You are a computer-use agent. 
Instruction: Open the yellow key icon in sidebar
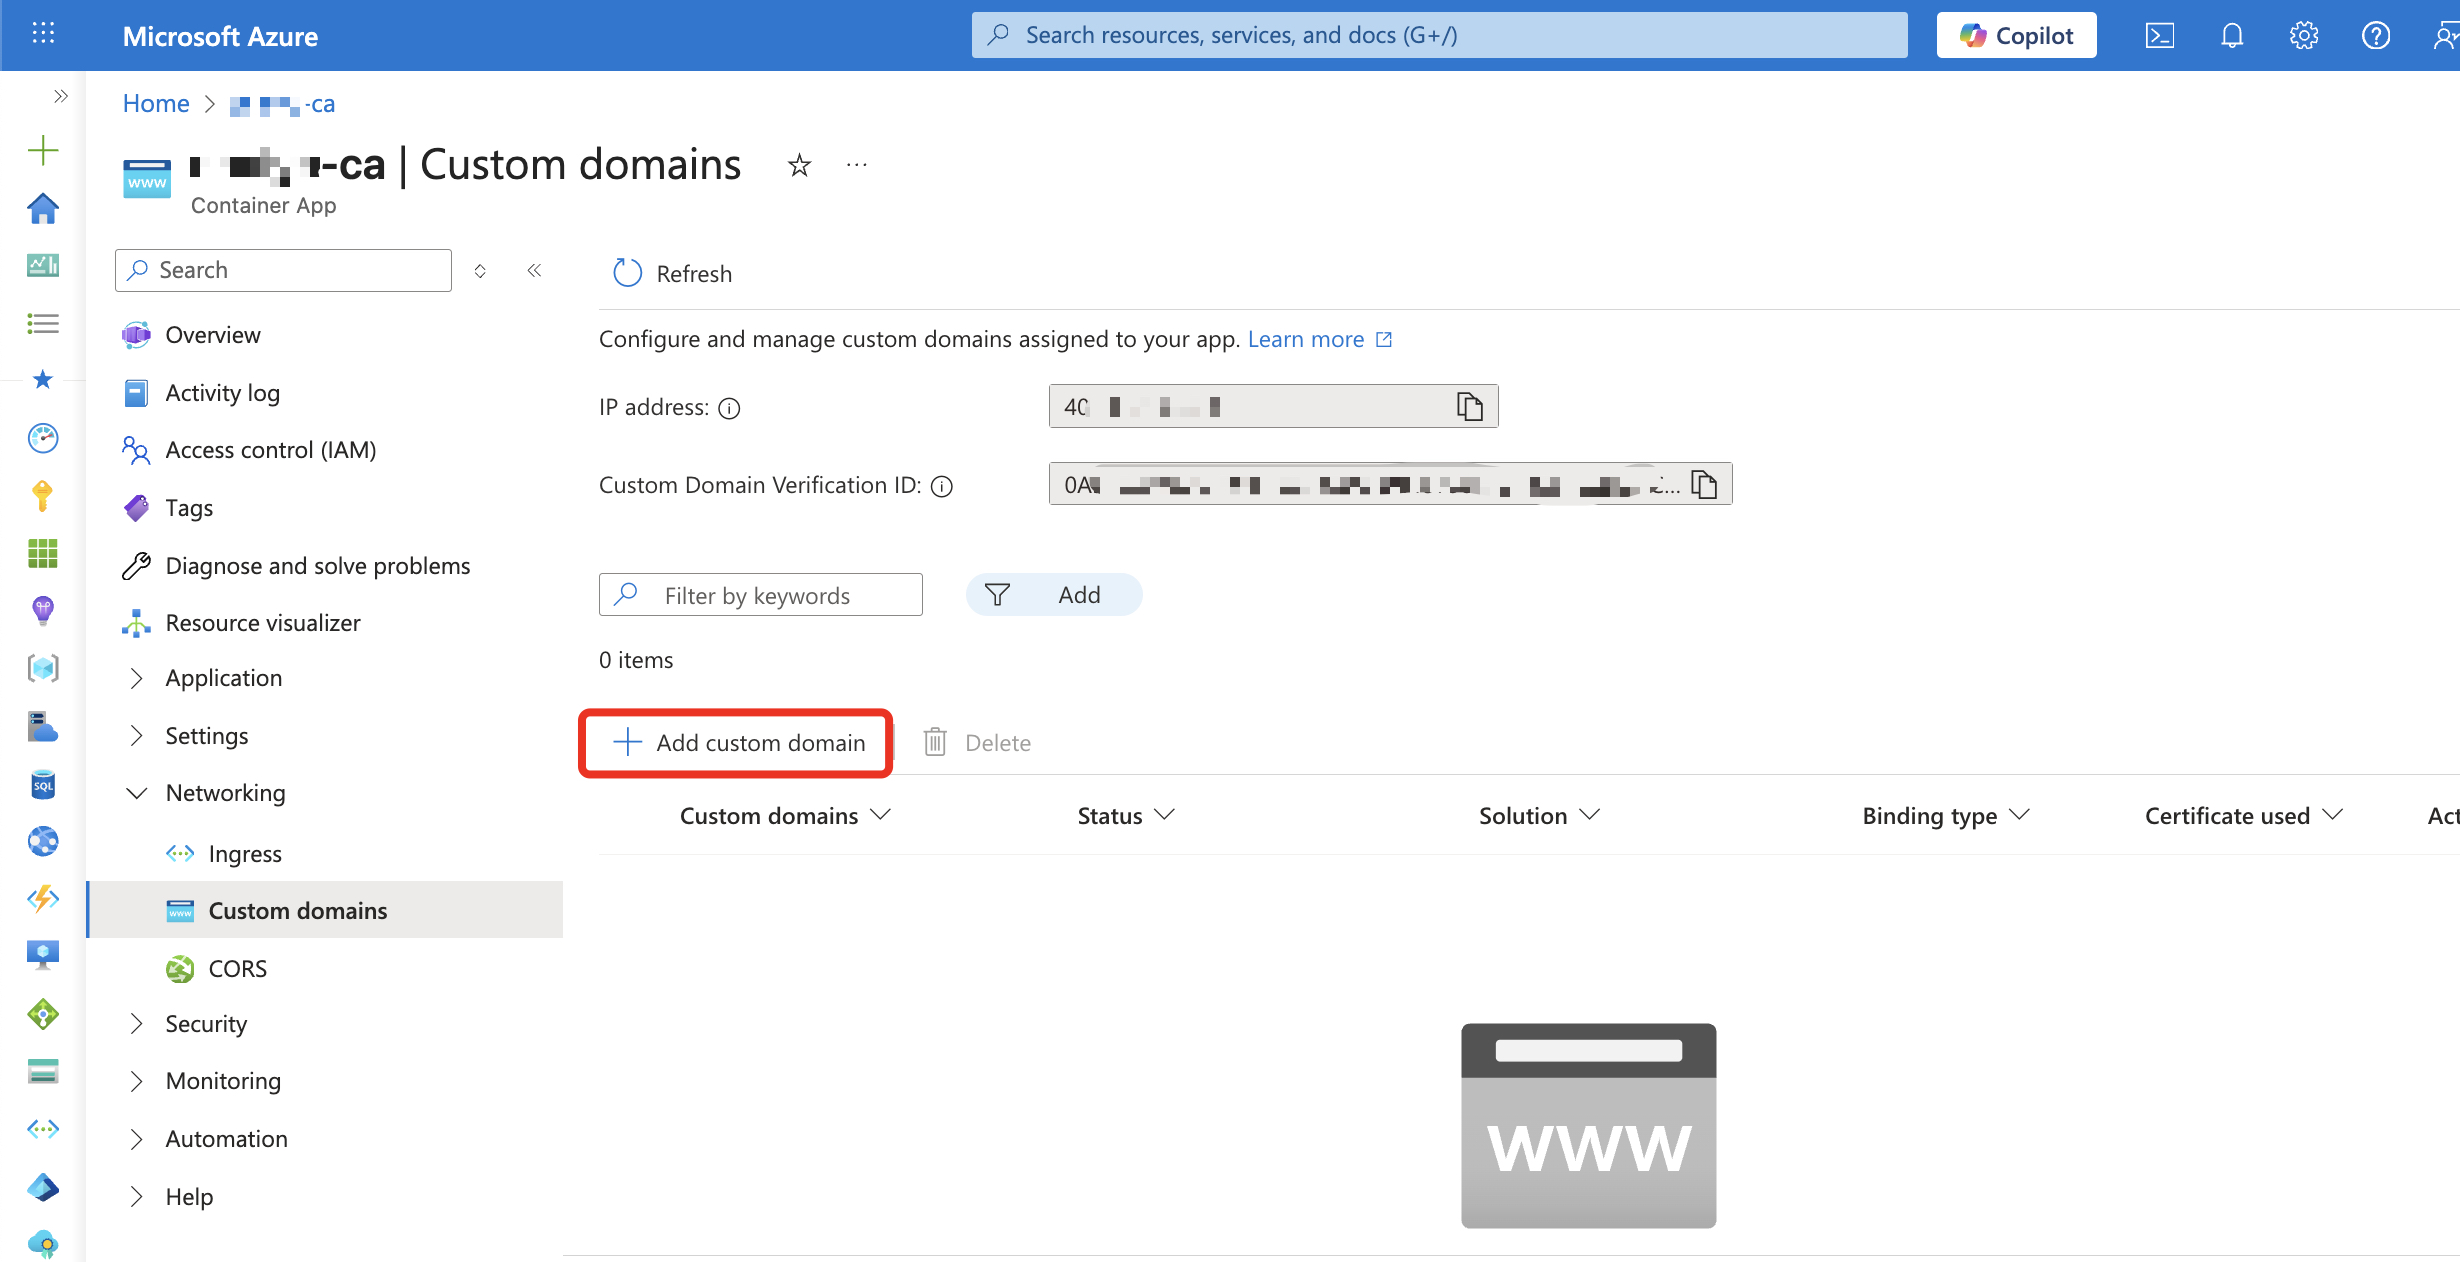(43, 495)
